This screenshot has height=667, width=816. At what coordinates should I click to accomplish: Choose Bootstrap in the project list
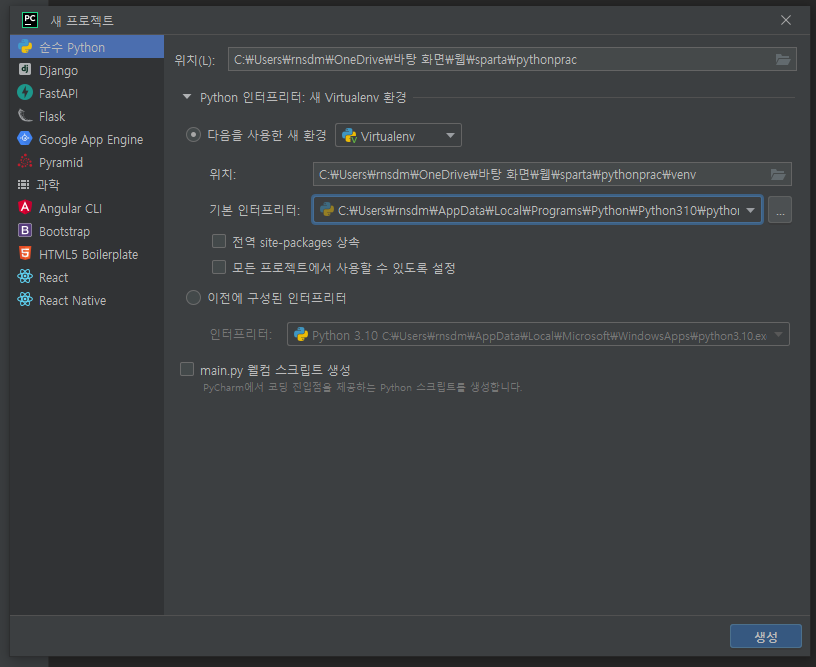click(87, 231)
